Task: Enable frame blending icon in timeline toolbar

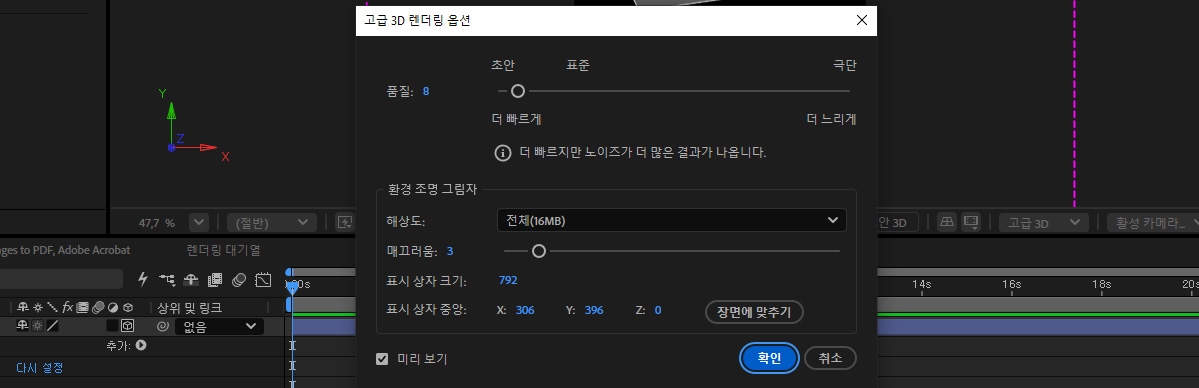Action: tap(215, 279)
